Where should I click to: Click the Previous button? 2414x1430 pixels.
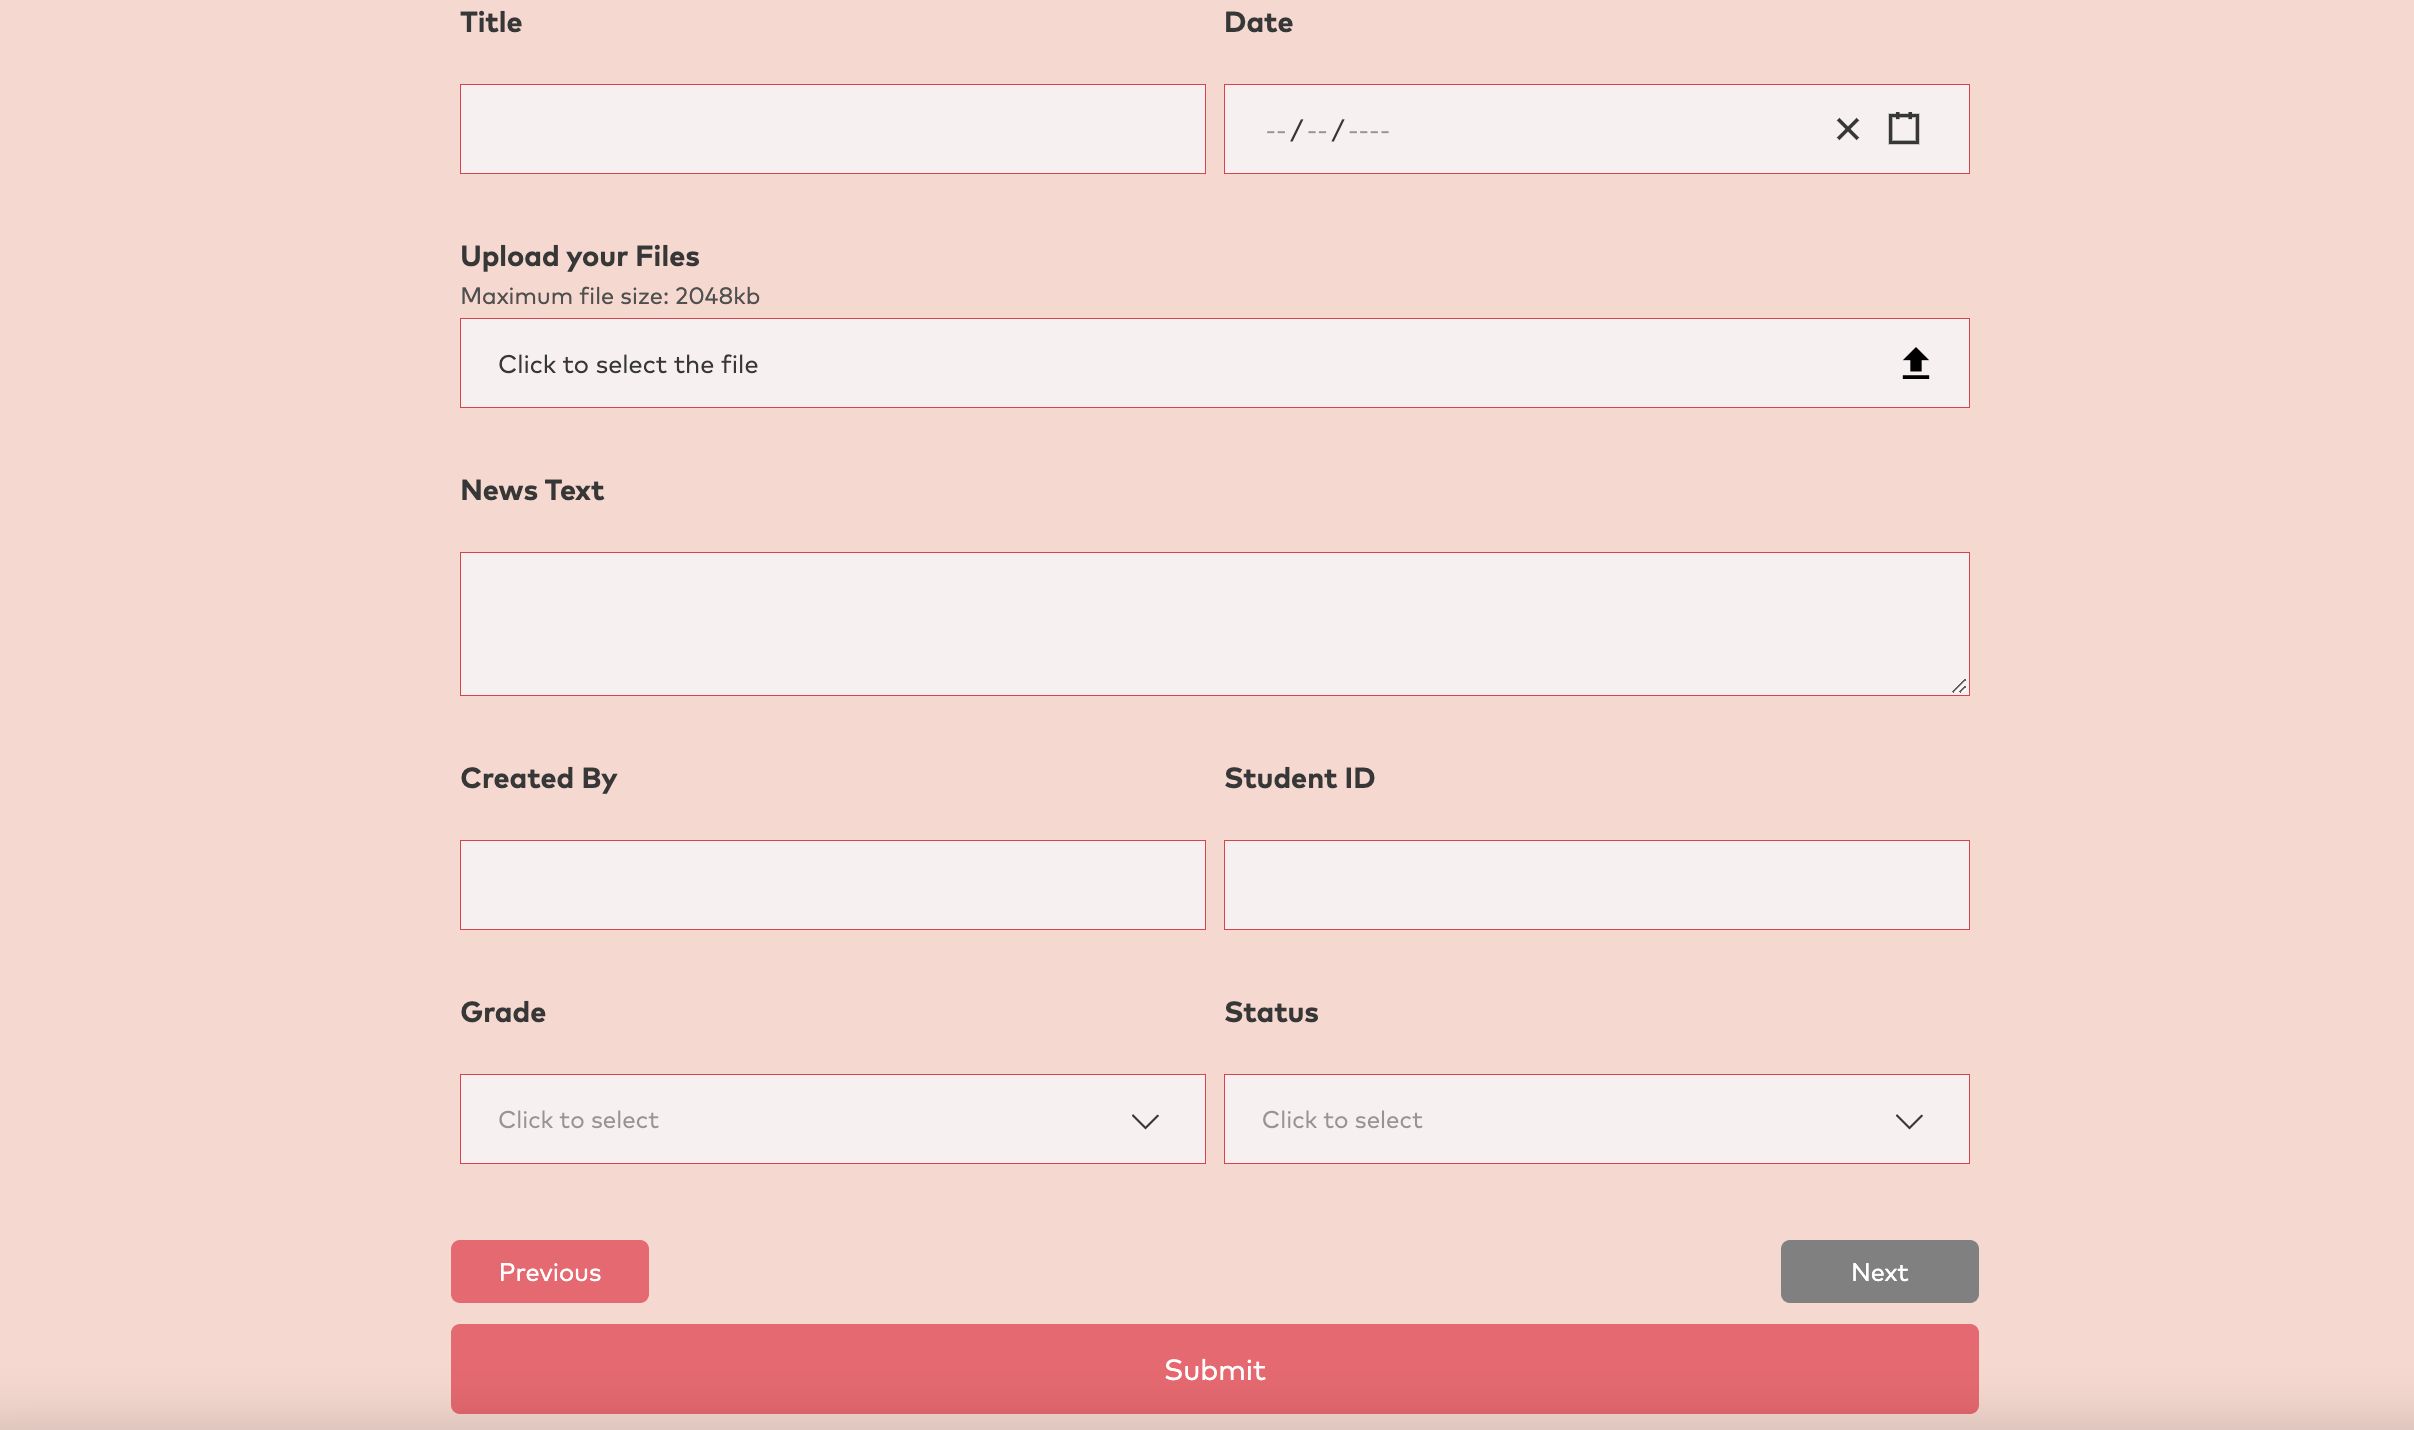549,1271
